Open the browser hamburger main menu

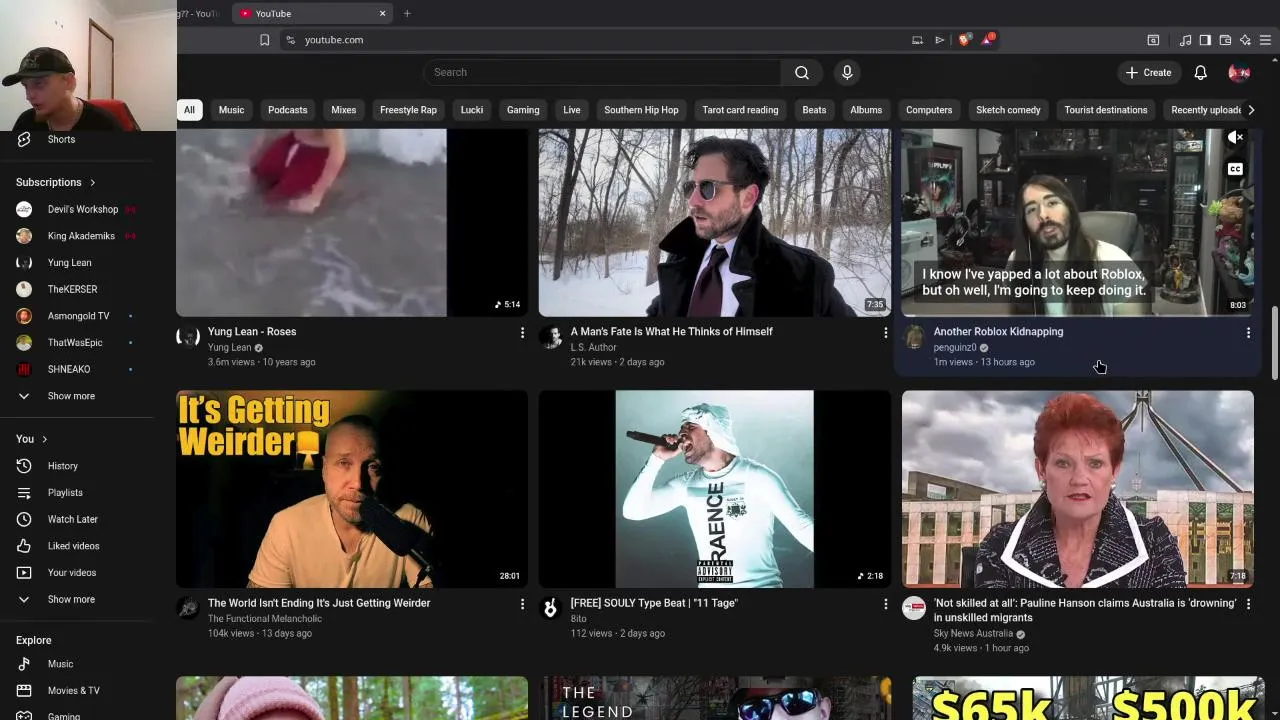pyautogui.click(x=1265, y=40)
